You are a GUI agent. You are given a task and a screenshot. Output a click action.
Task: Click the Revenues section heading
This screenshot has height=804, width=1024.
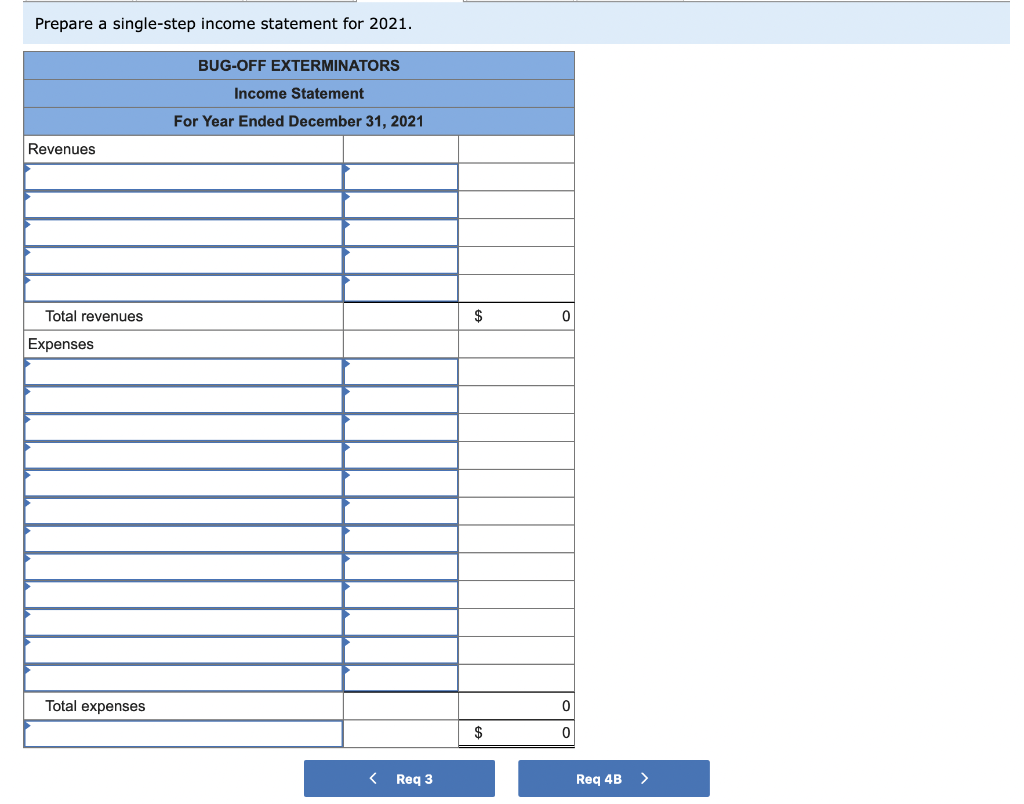pos(61,149)
